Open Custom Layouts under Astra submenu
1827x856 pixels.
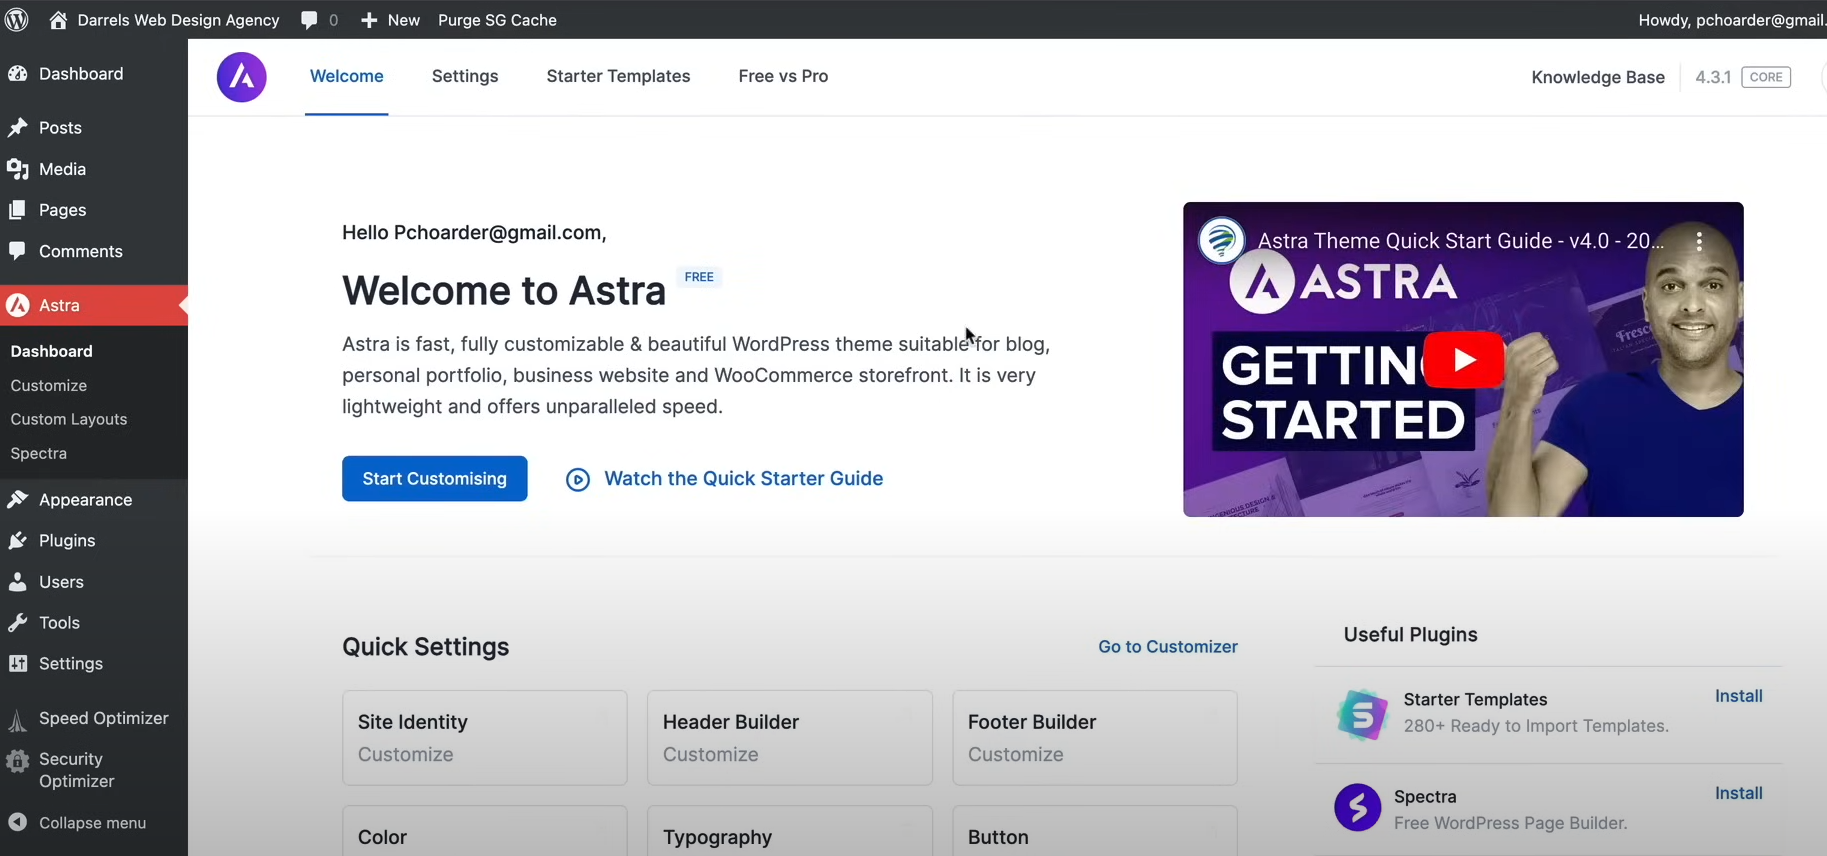coord(69,420)
